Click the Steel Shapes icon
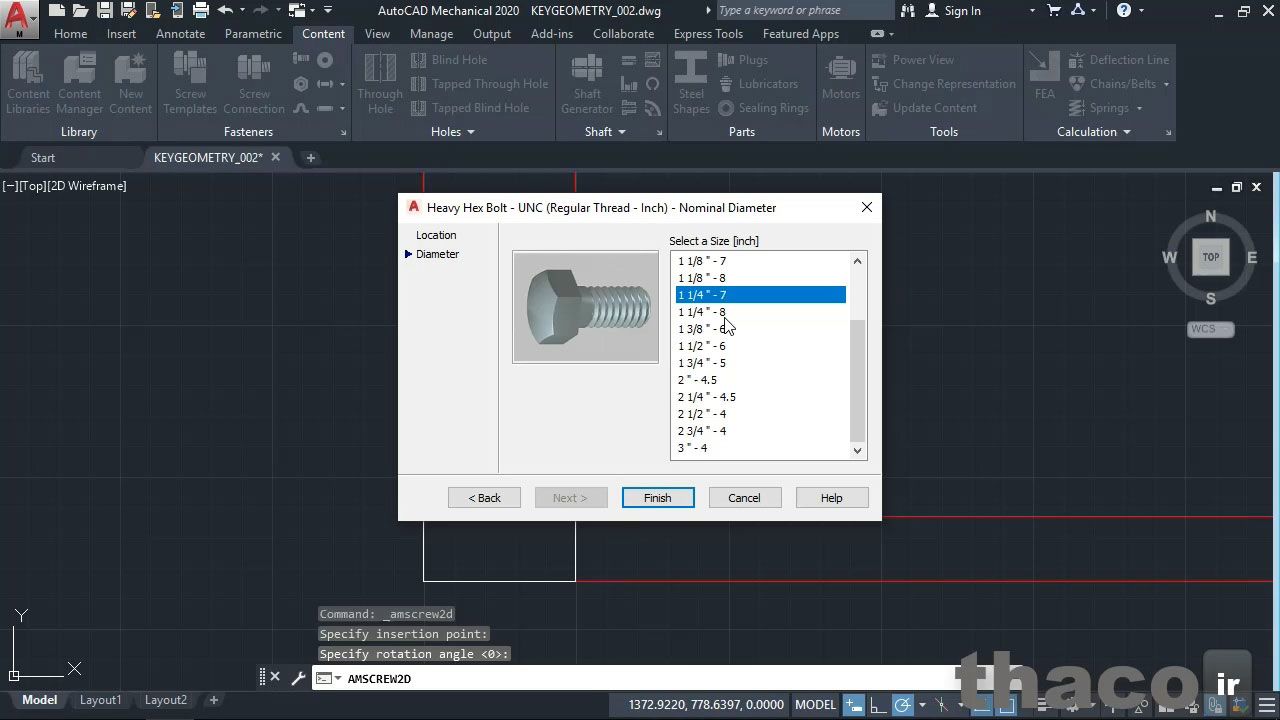 coord(691,84)
